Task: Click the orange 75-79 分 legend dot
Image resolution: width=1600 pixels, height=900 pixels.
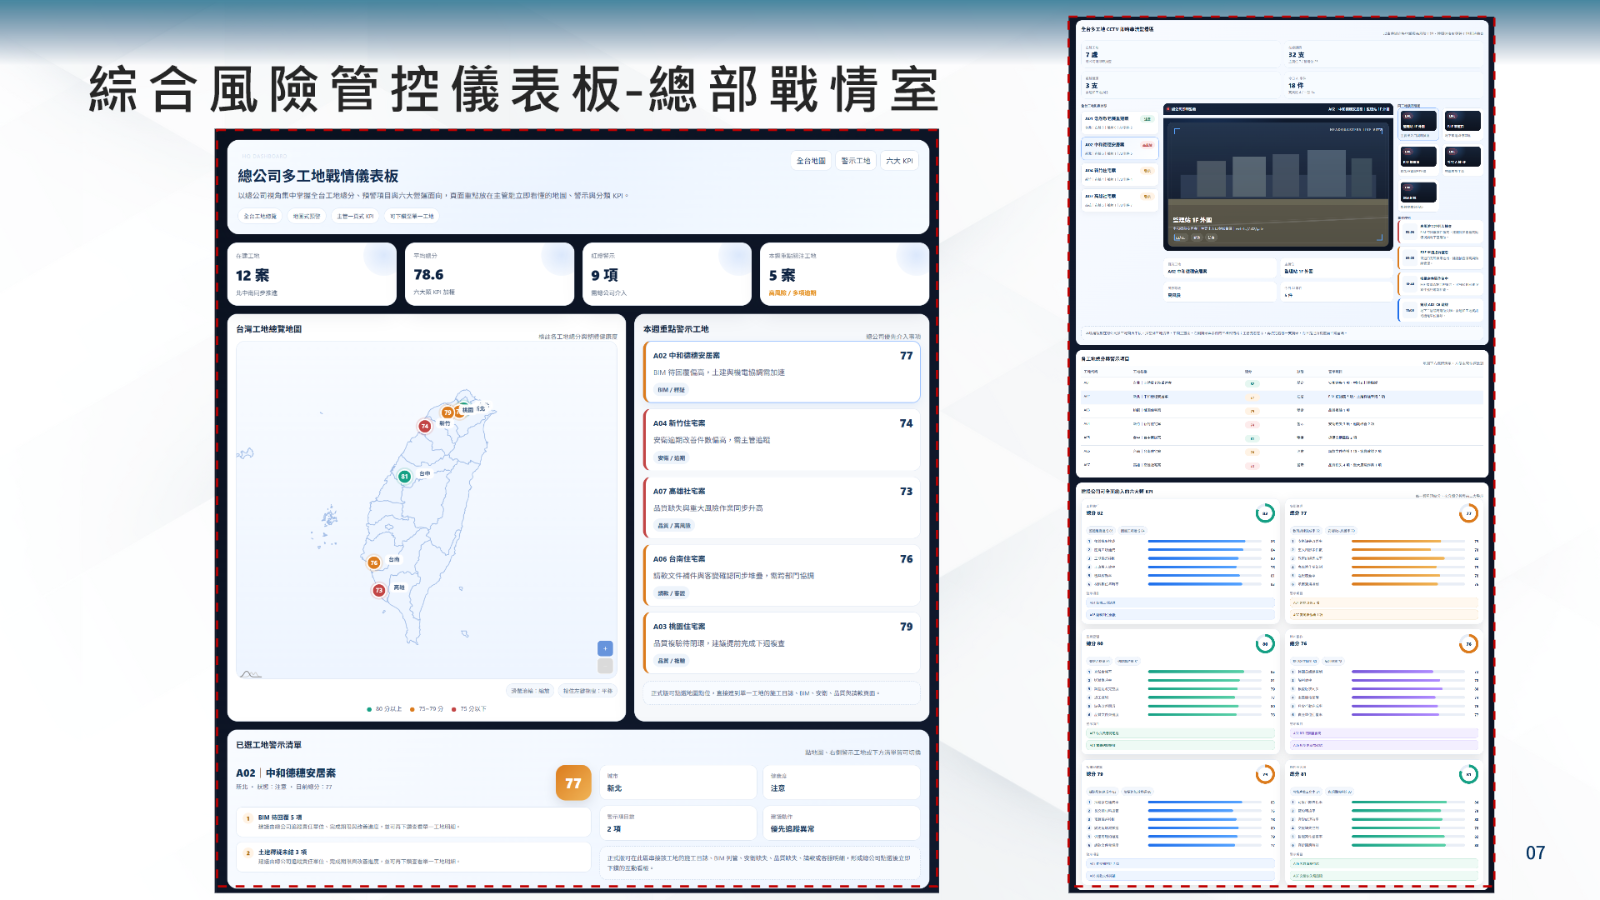Action: (412, 709)
